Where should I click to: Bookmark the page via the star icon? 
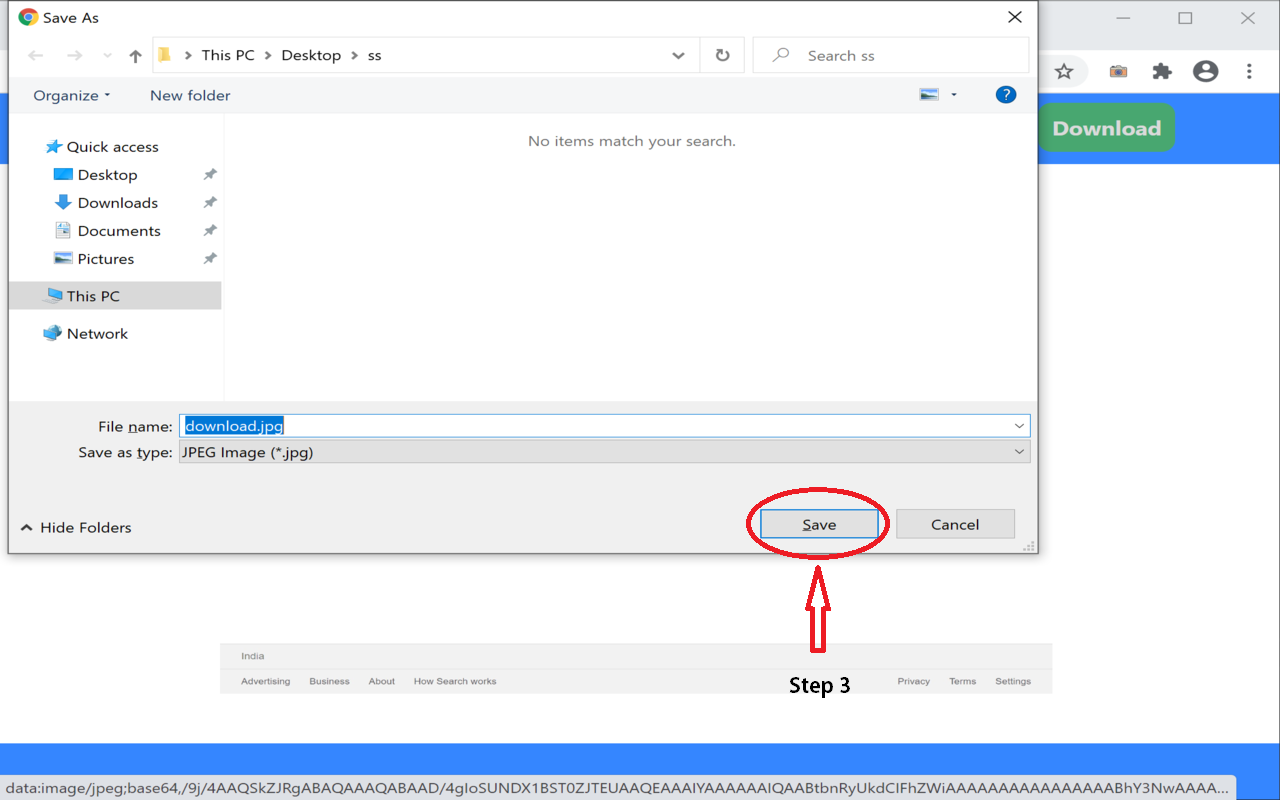1066,71
